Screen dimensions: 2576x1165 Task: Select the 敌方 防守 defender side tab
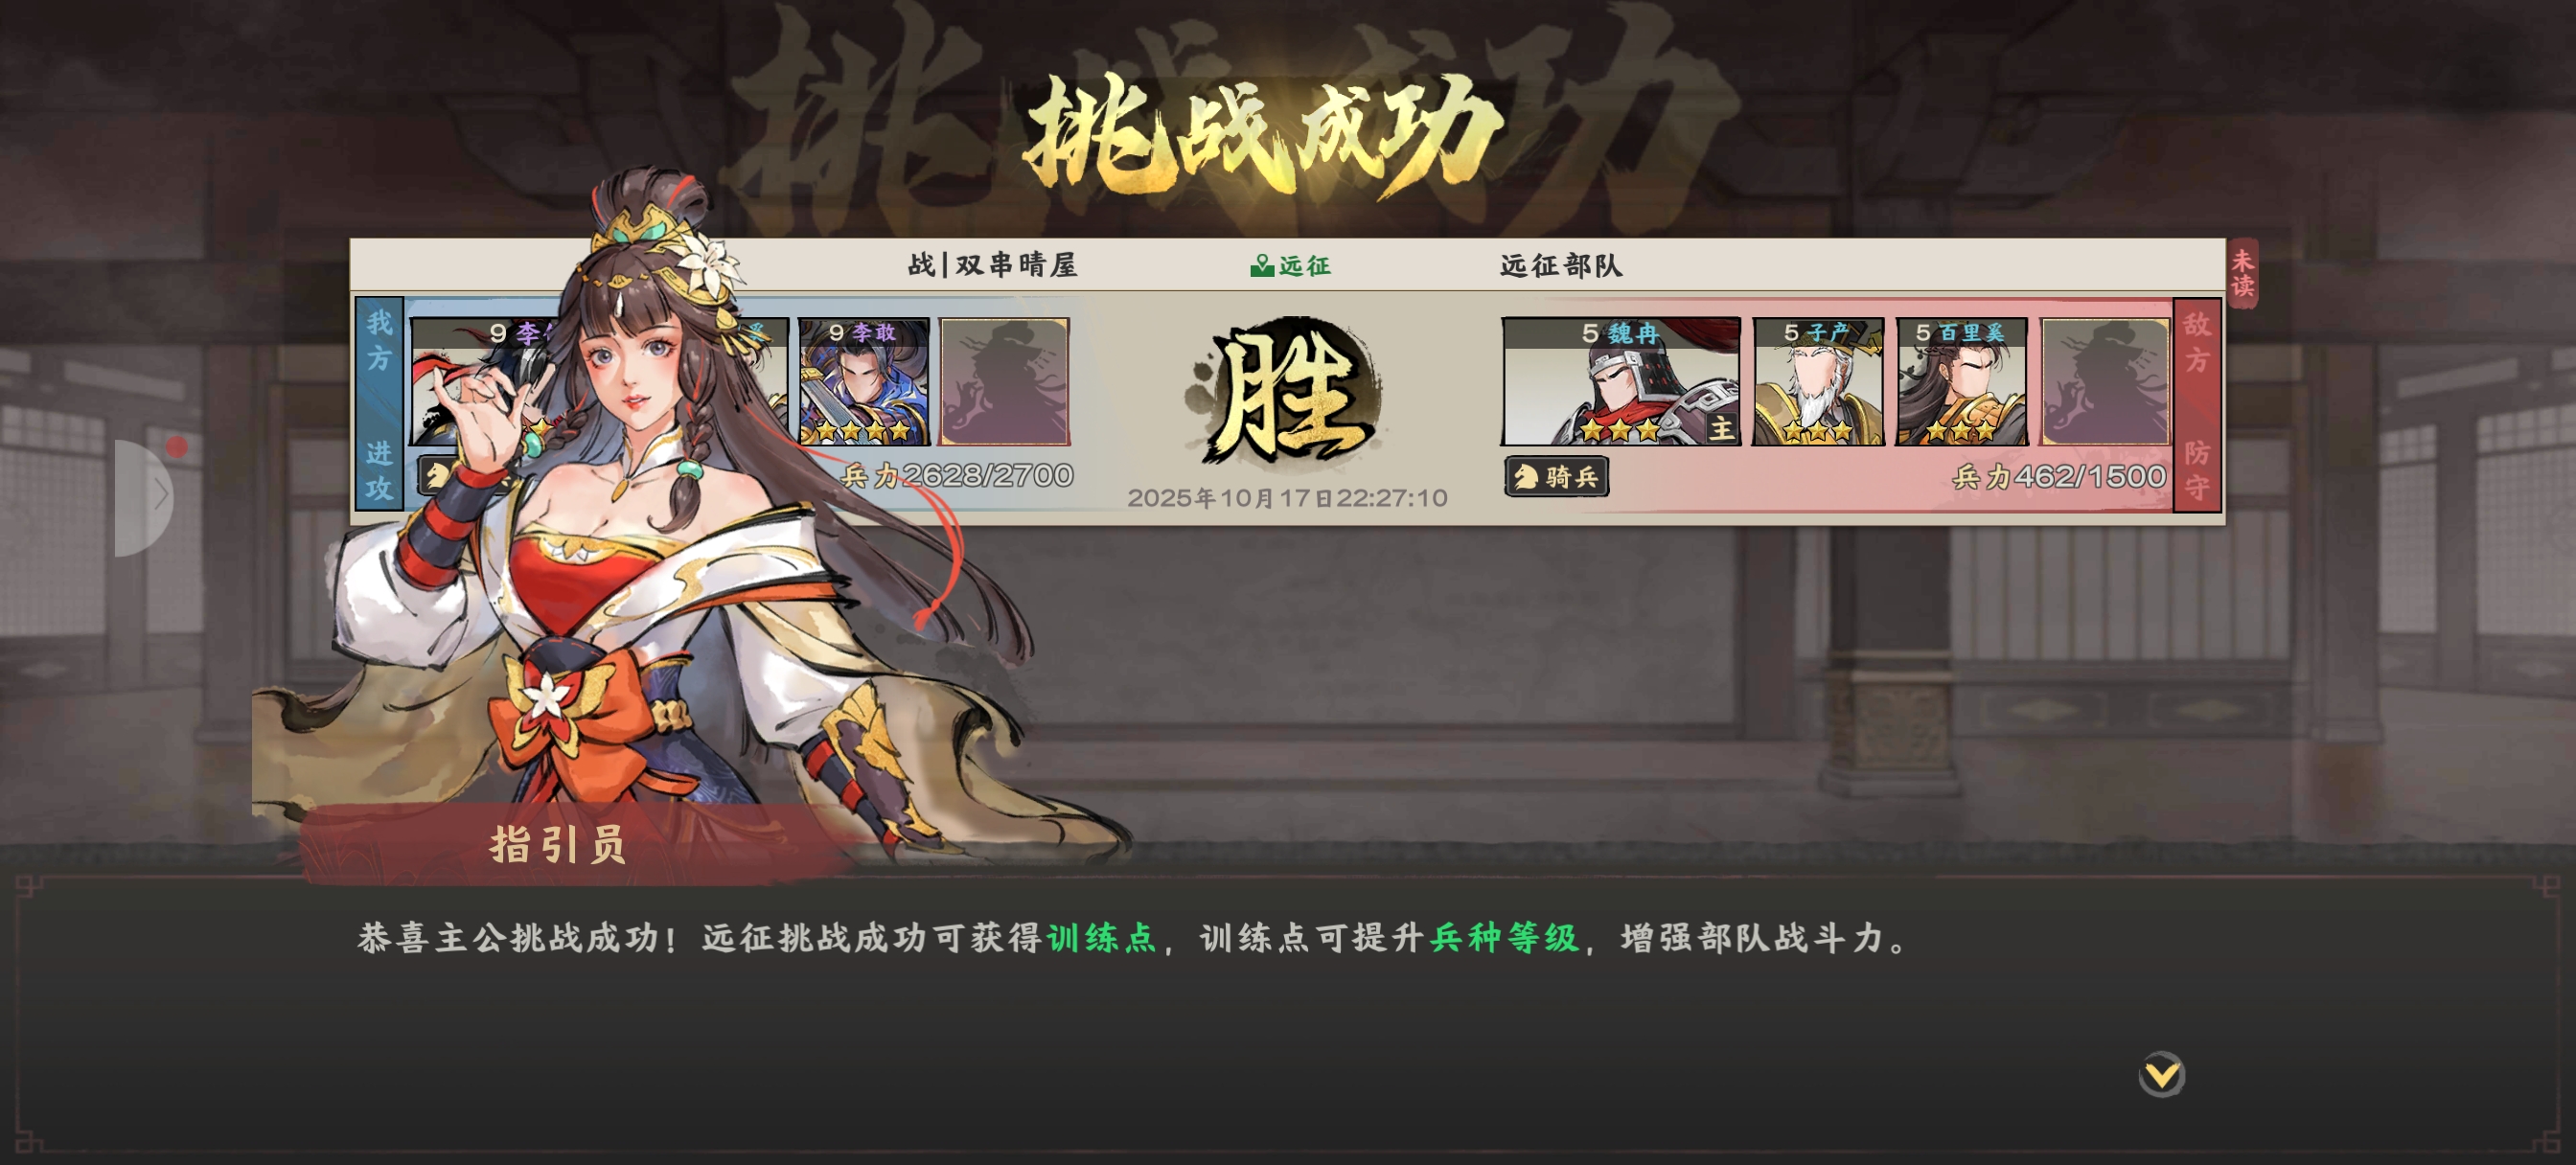2196,405
